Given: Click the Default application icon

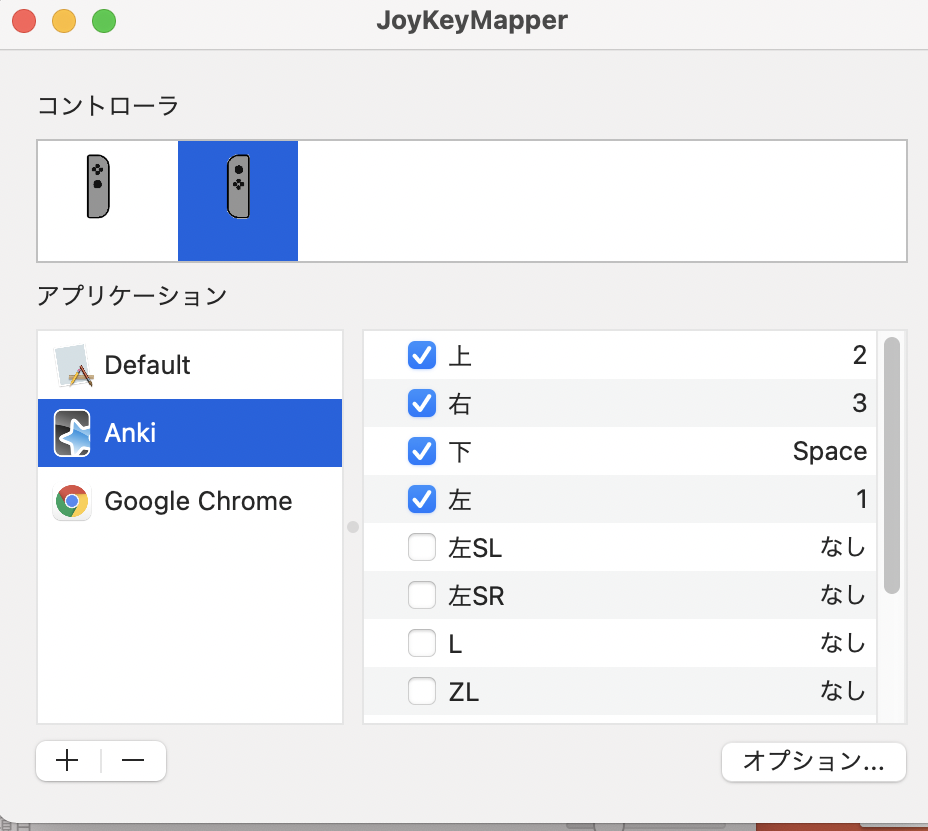Looking at the screenshot, I should tap(72, 366).
